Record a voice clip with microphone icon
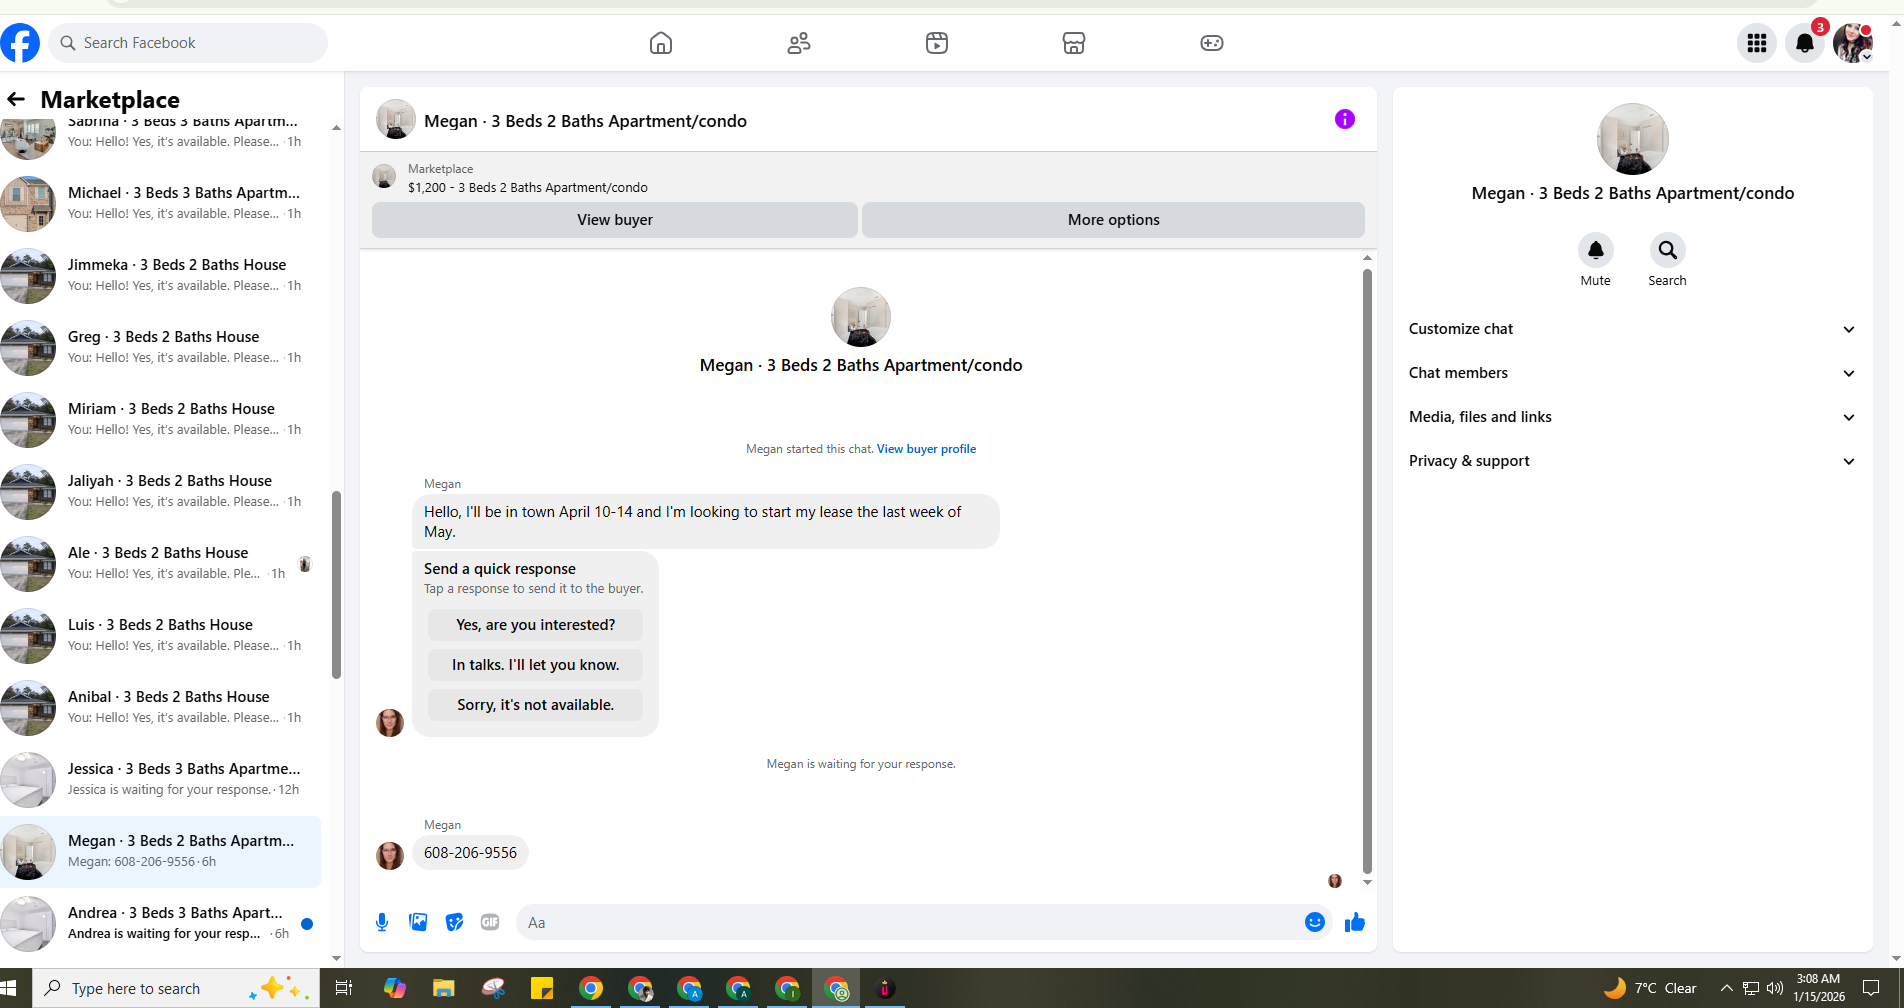This screenshot has width=1904, height=1008. point(382,922)
